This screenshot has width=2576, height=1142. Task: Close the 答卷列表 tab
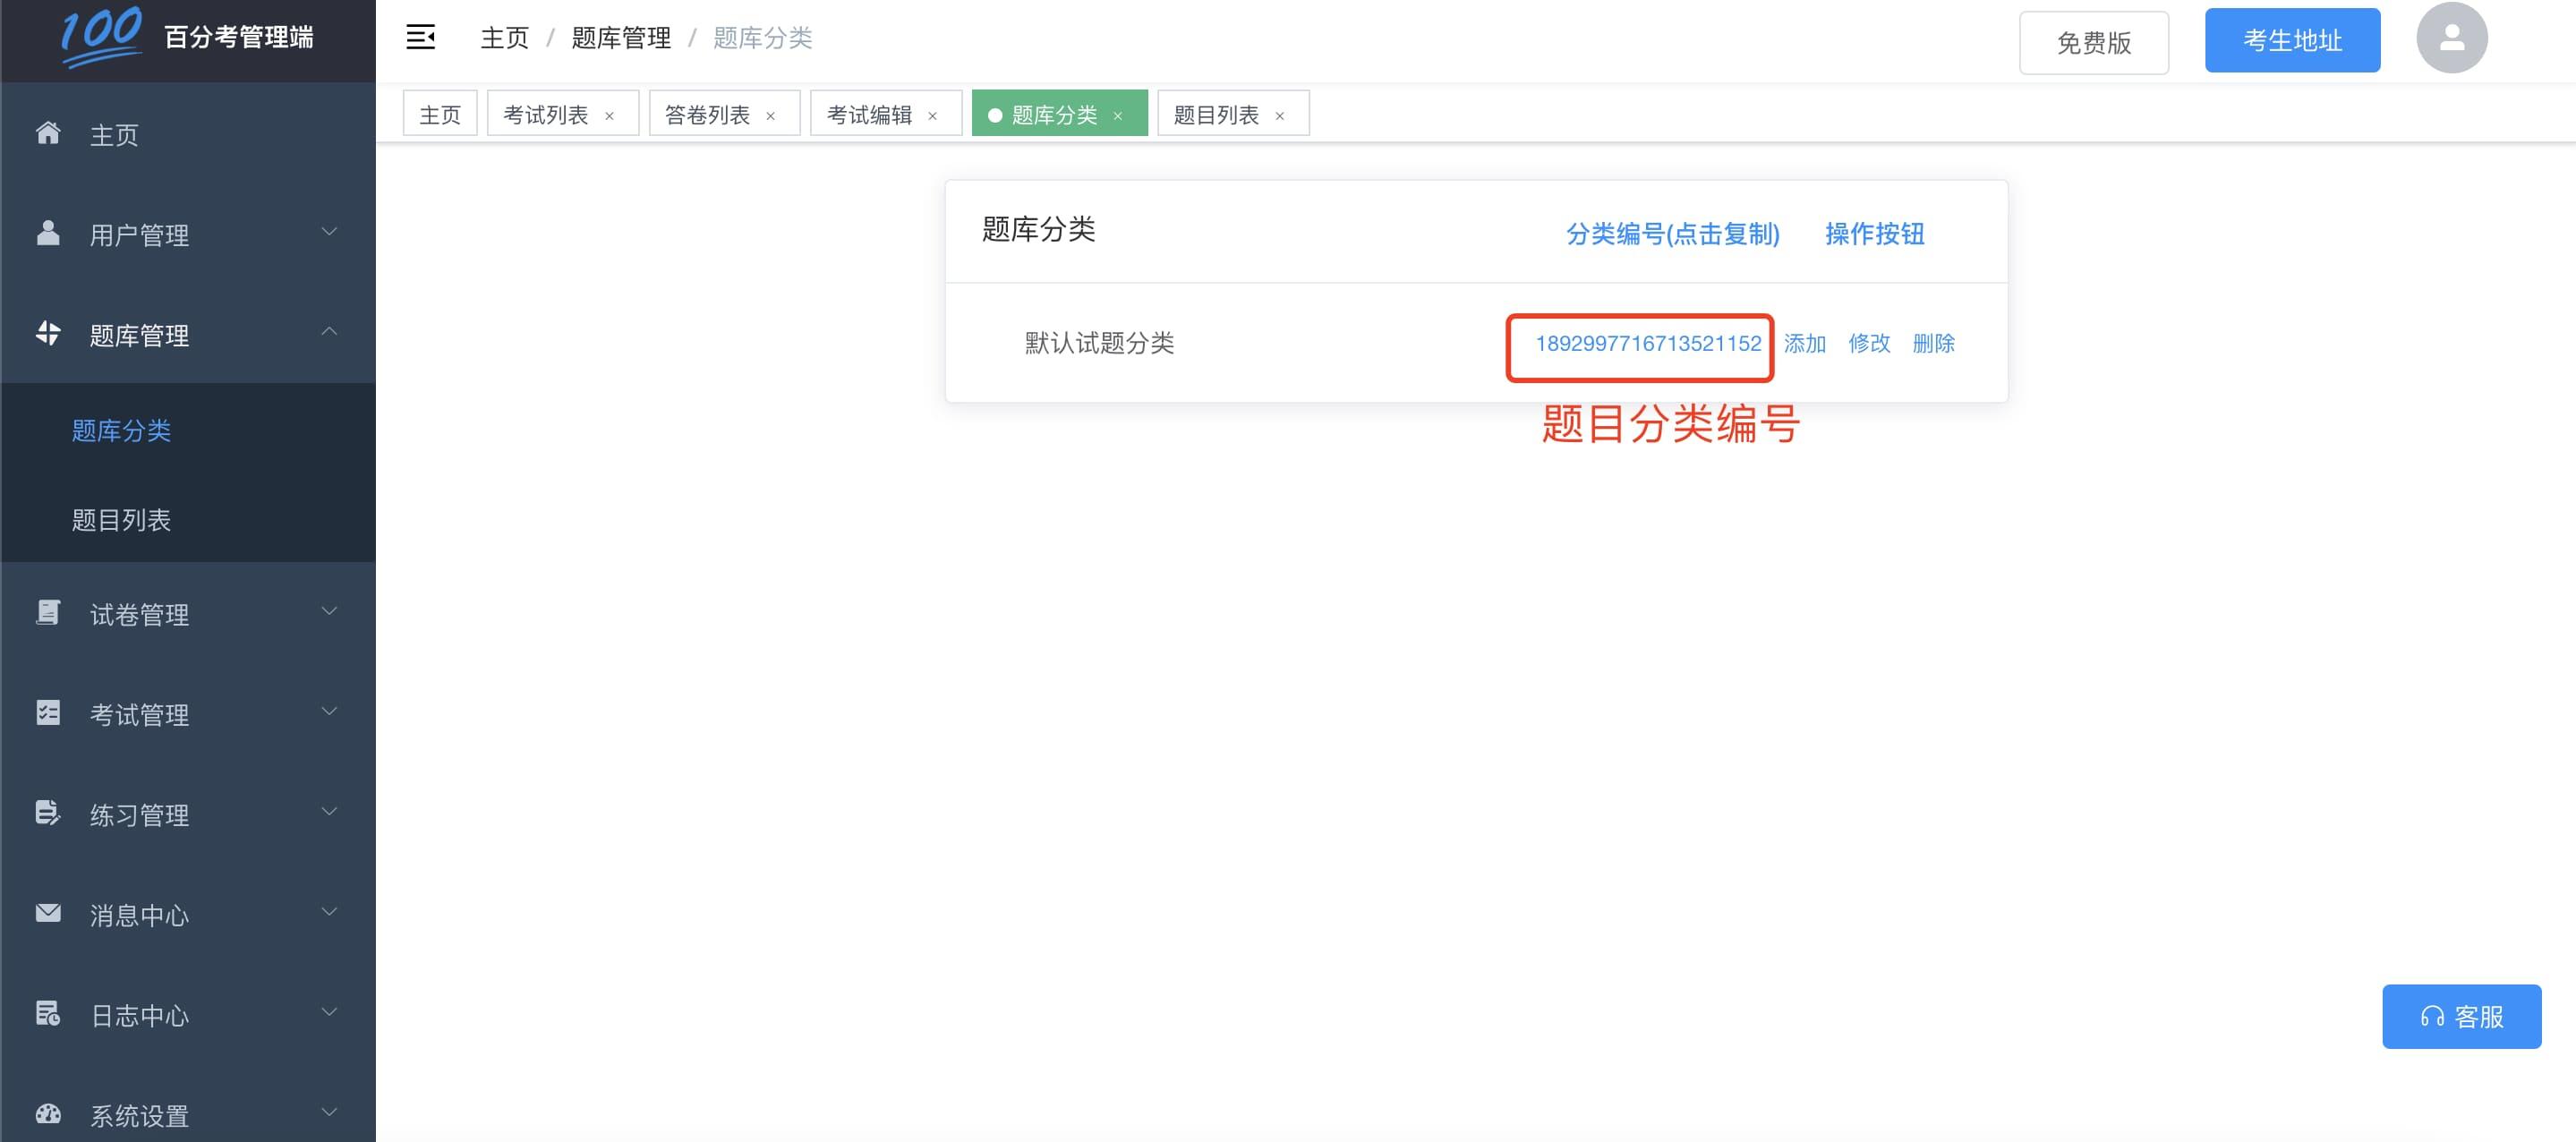tap(771, 116)
